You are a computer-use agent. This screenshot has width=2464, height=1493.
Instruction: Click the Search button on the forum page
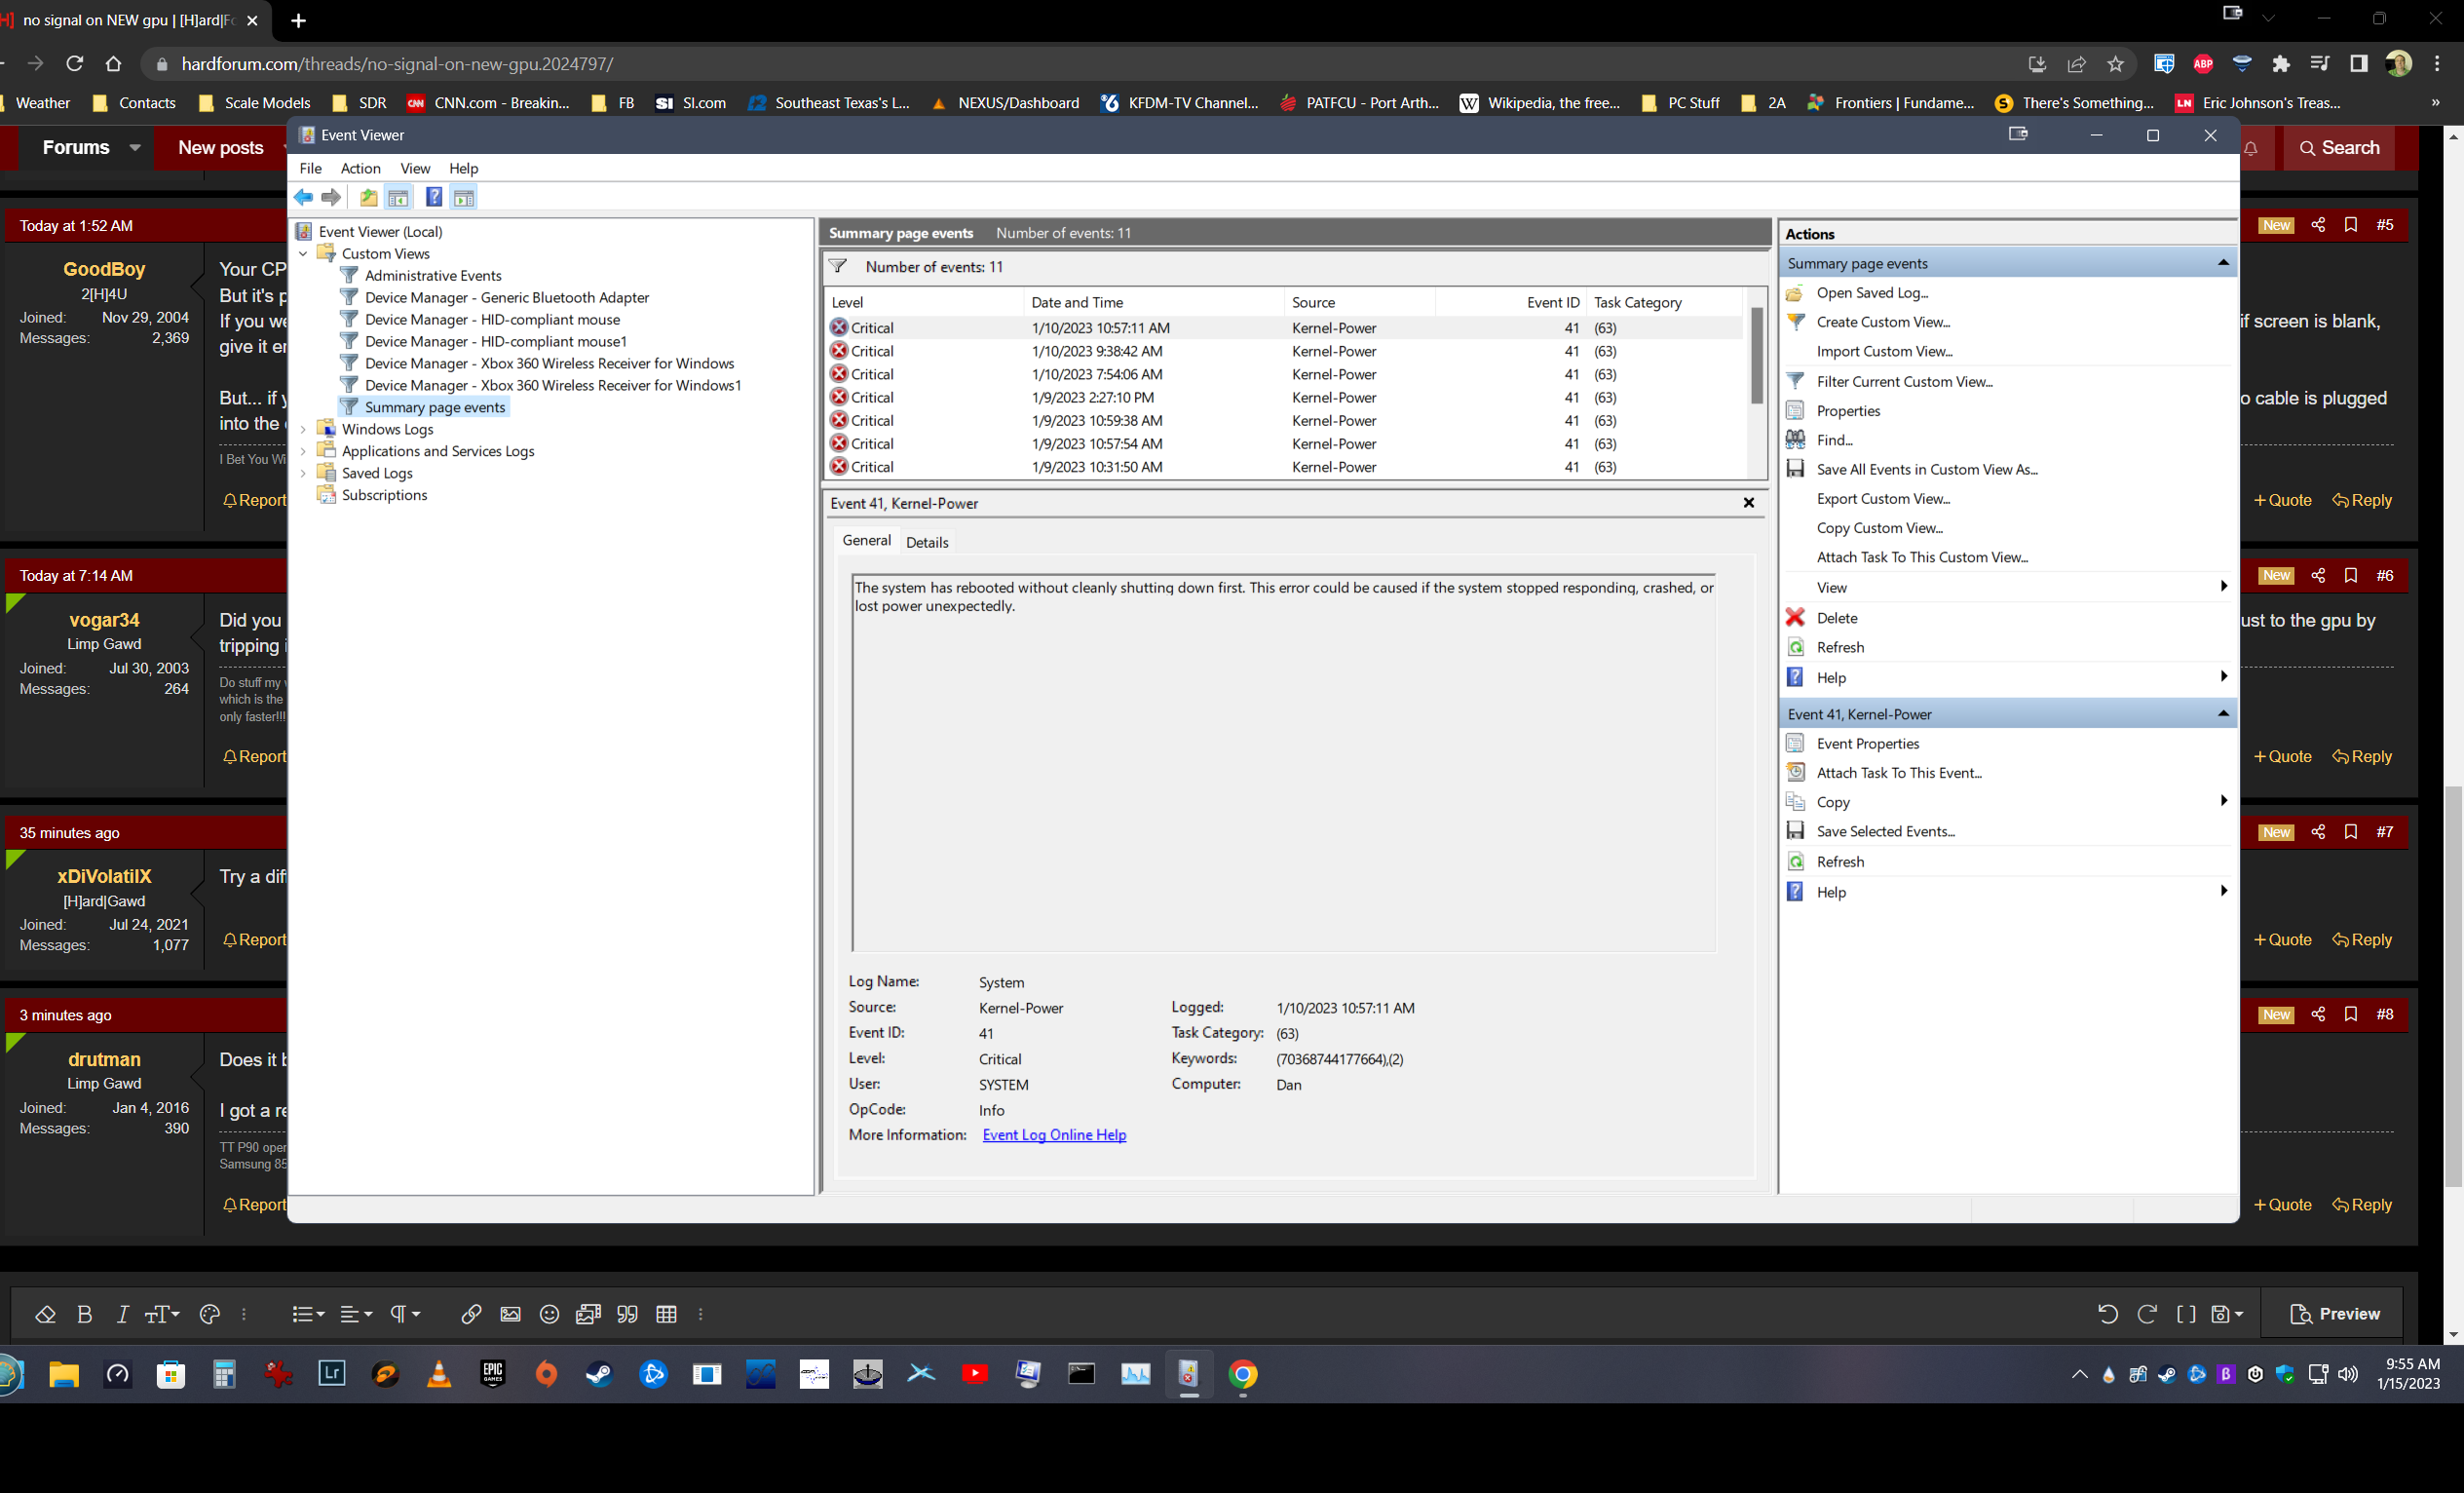click(2339, 148)
